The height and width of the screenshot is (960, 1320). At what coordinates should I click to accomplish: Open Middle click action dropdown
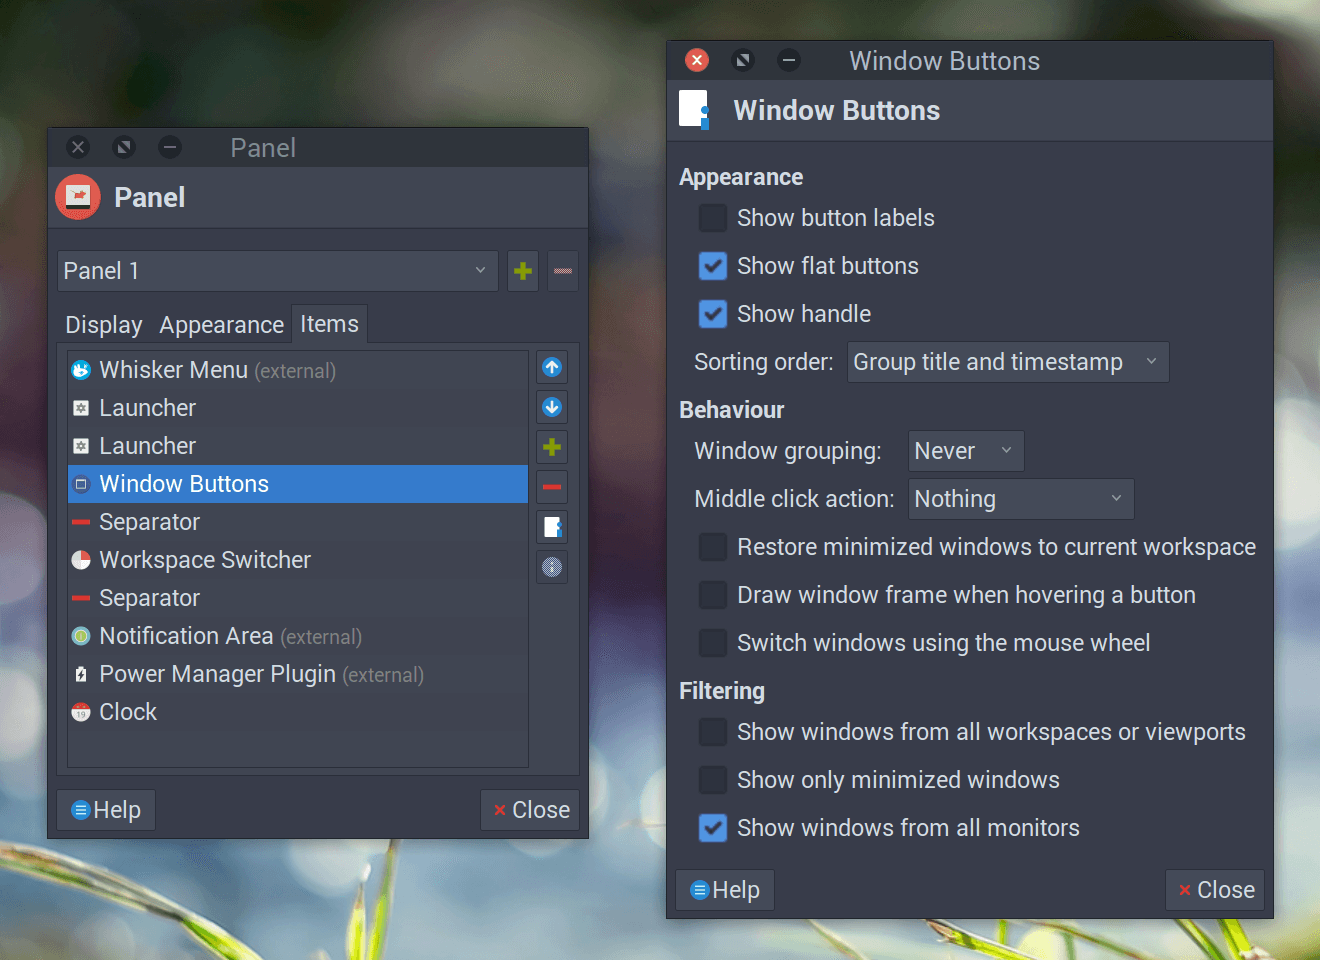click(x=1021, y=499)
